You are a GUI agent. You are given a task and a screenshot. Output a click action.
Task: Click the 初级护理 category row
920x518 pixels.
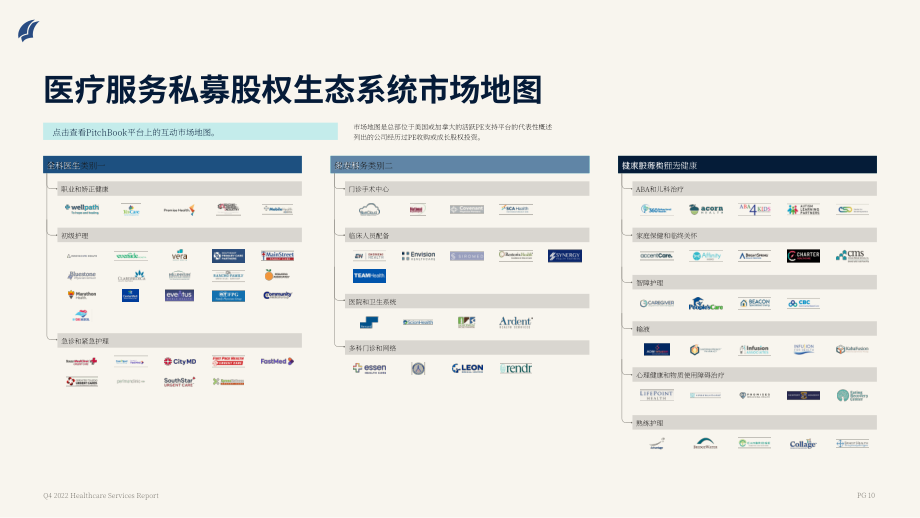point(180,235)
